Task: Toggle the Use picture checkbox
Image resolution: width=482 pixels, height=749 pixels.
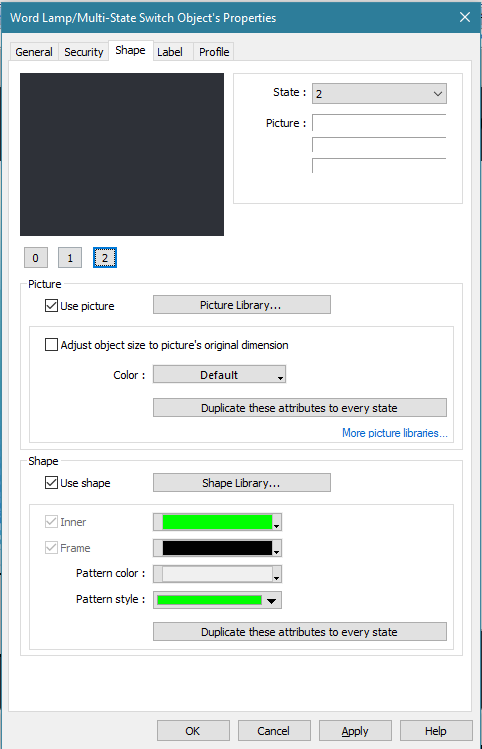Action: [x=51, y=306]
